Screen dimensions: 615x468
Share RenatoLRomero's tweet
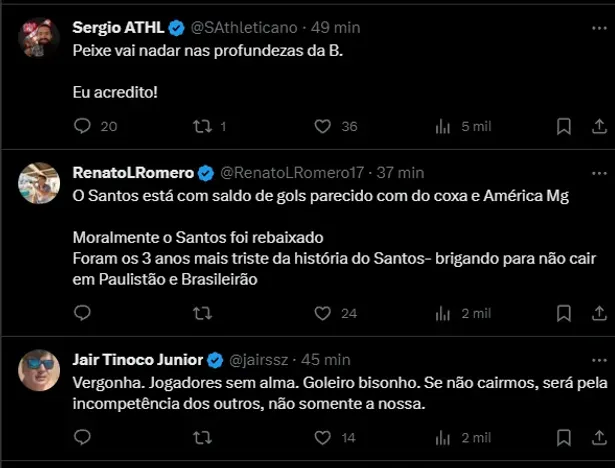click(x=598, y=313)
